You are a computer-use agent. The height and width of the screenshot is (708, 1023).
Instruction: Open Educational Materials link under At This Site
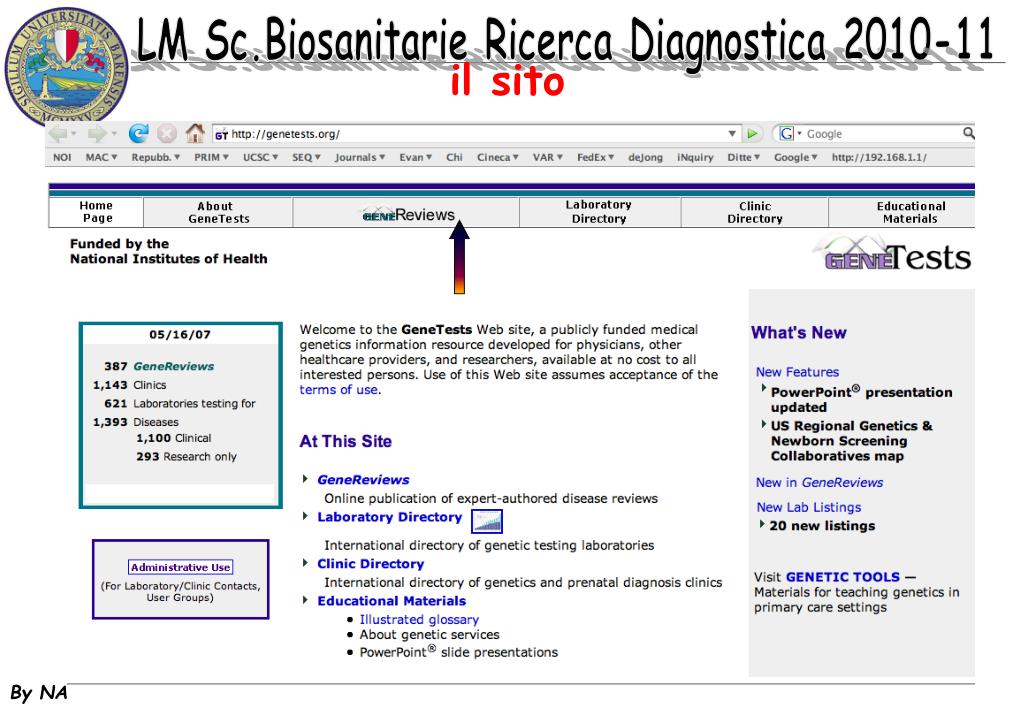click(391, 601)
